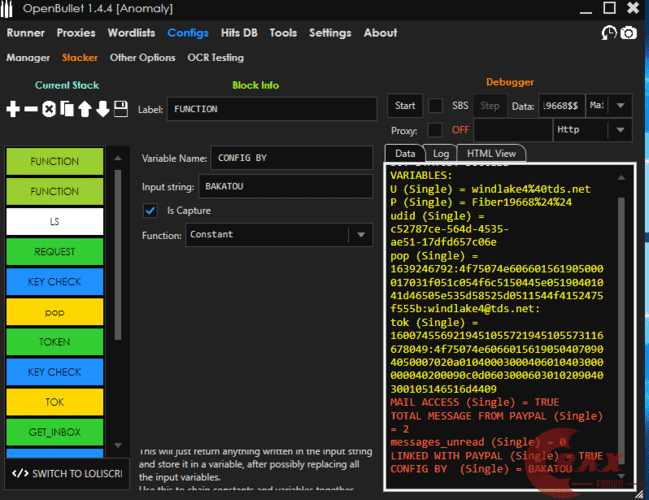Open the wordlist type dropdown beside Data
The image size is (649, 500).
click(x=621, y=106)
